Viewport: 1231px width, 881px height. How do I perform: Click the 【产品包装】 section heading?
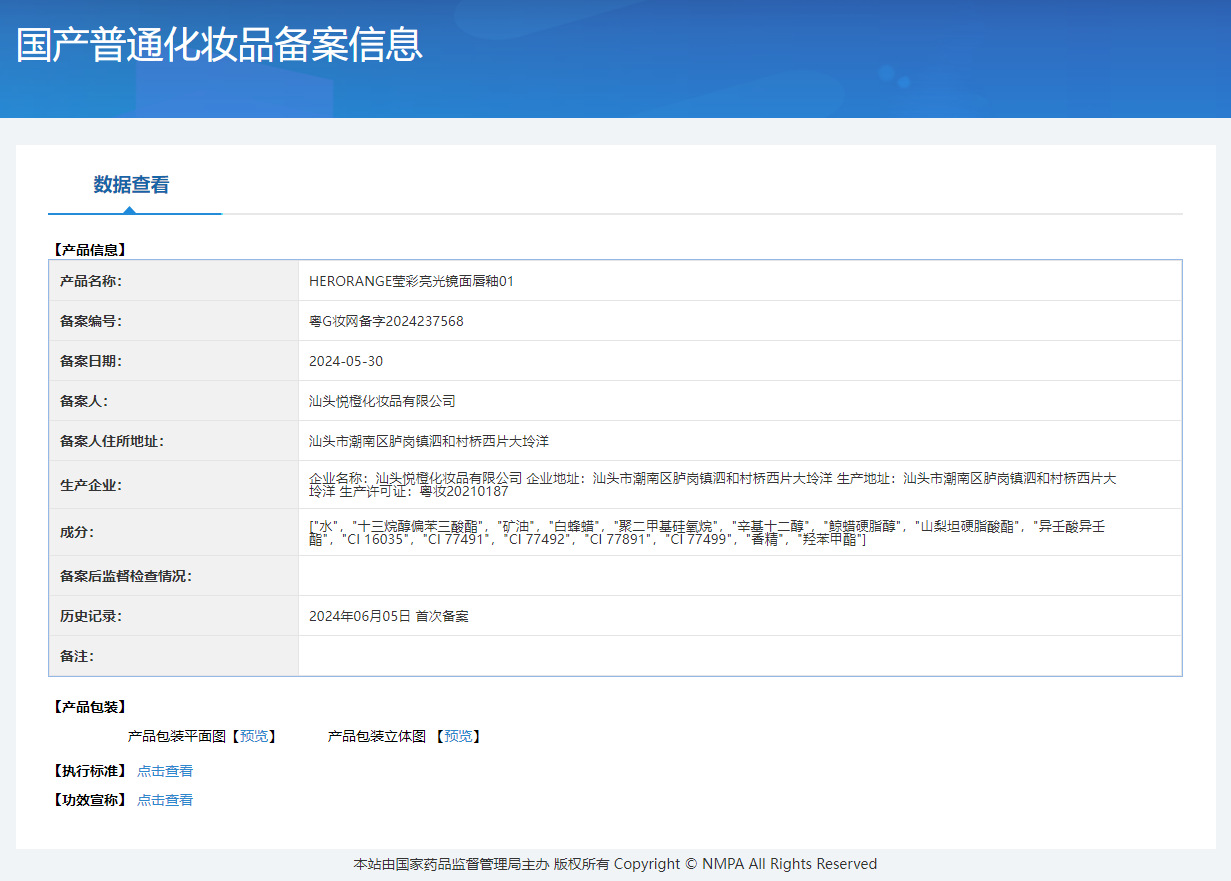click(89, 707)
